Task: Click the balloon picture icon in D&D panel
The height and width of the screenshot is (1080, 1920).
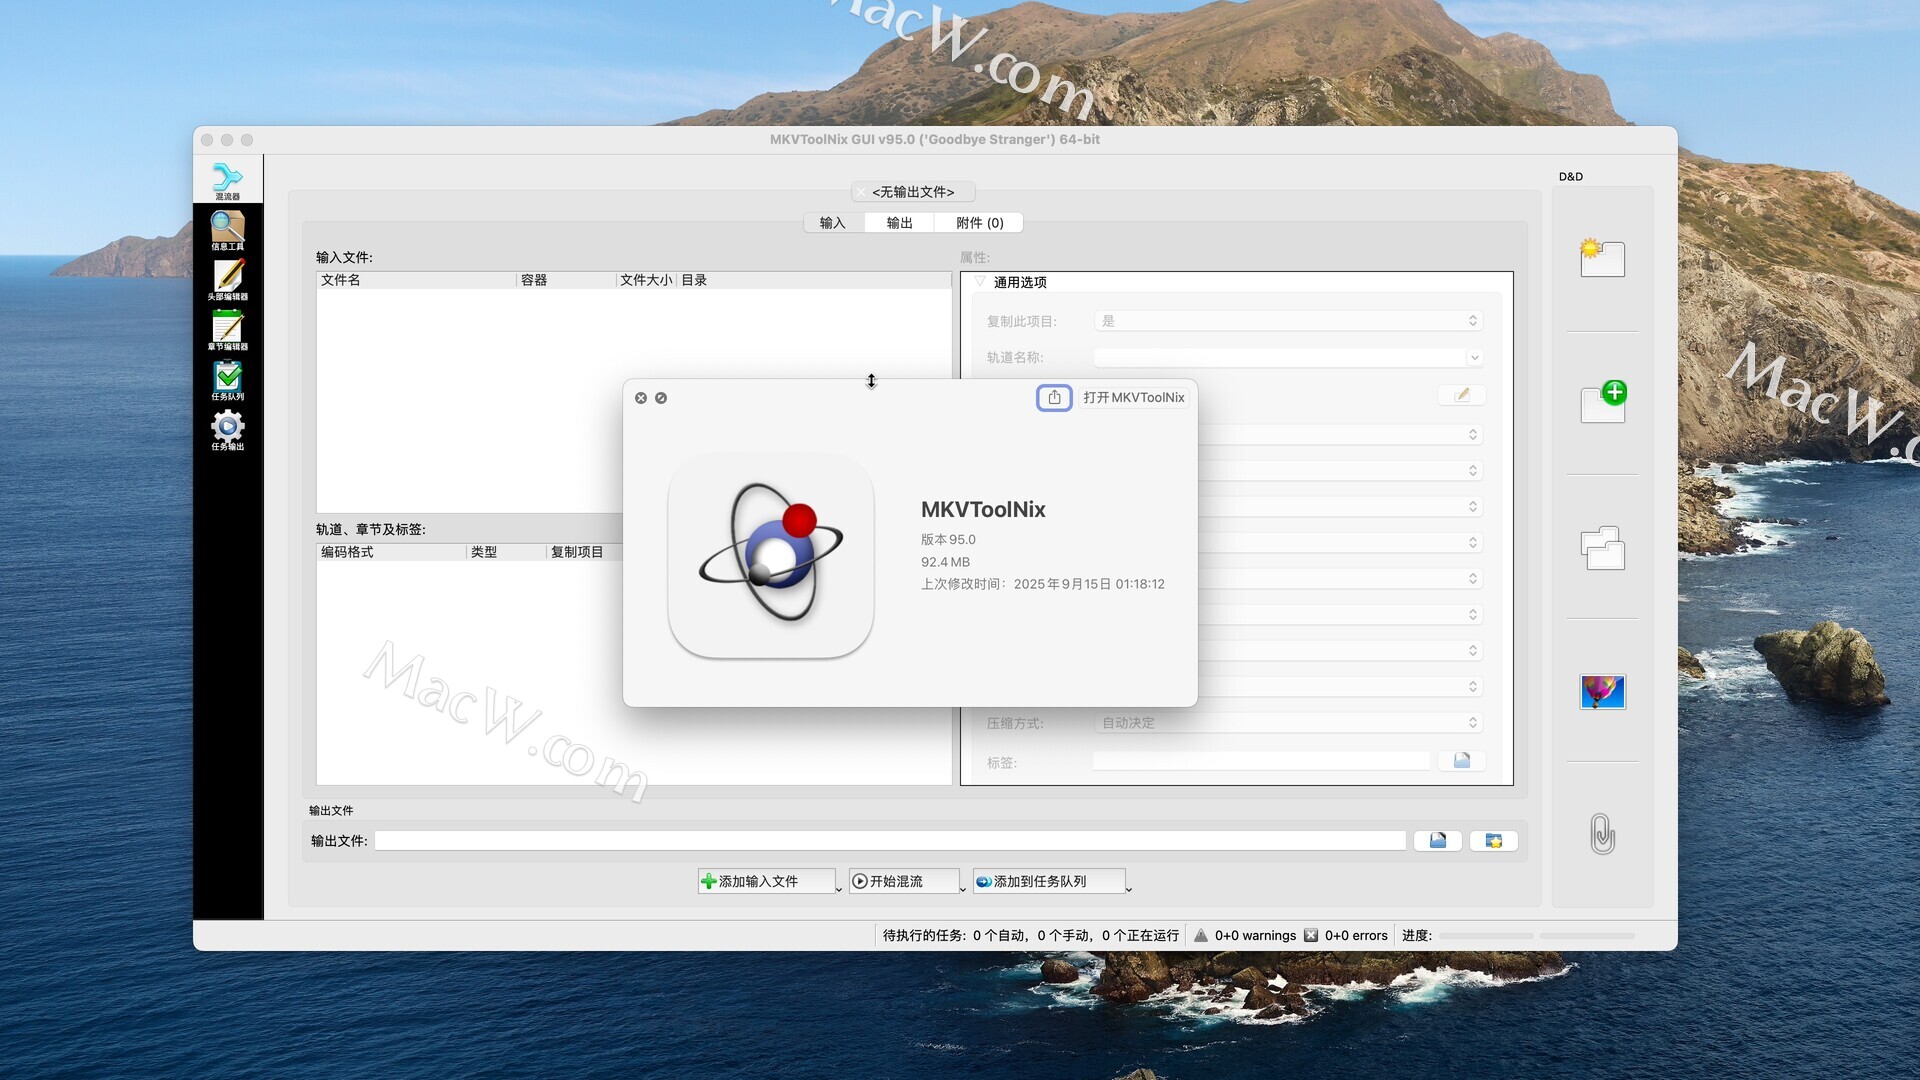Action: point(1602,691)
